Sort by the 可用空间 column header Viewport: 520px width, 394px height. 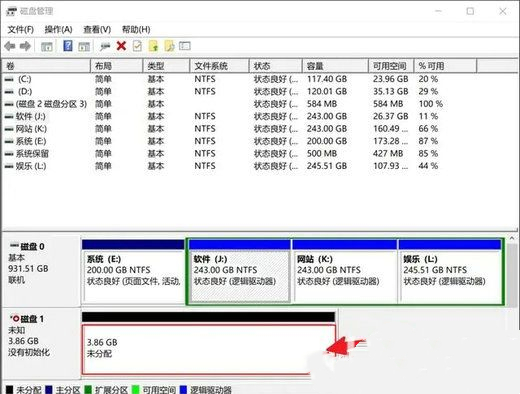pos(391,66)
